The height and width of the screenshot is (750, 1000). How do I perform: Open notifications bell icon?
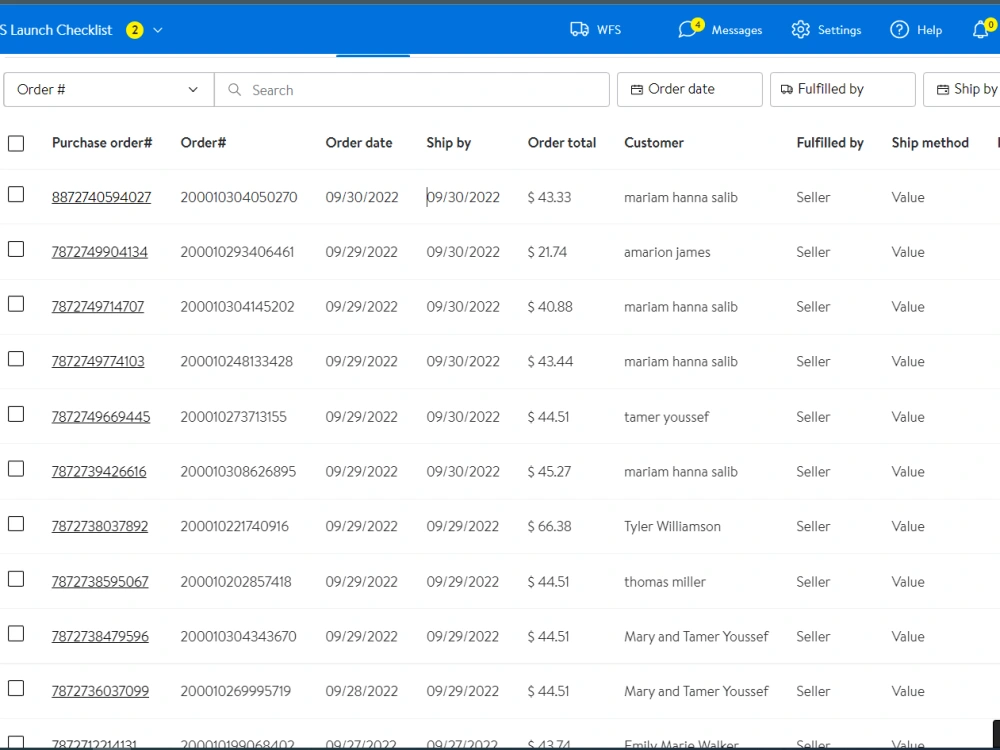[x=980, y=29]
